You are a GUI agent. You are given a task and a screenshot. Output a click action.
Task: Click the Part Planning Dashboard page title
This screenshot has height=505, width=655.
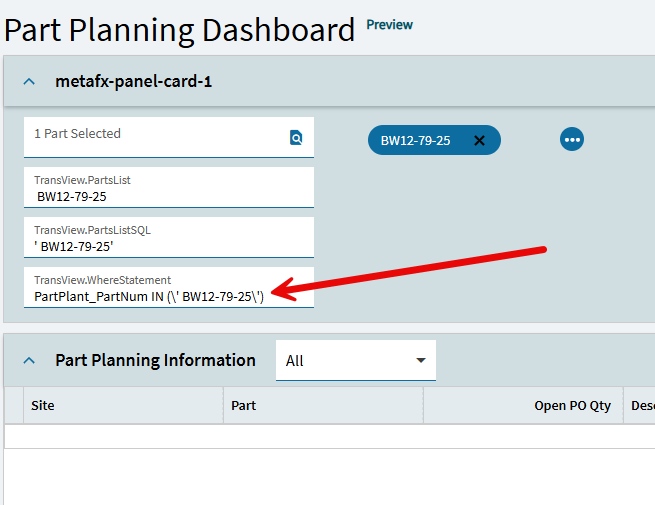pyautogui.click(x=180, y=29)
